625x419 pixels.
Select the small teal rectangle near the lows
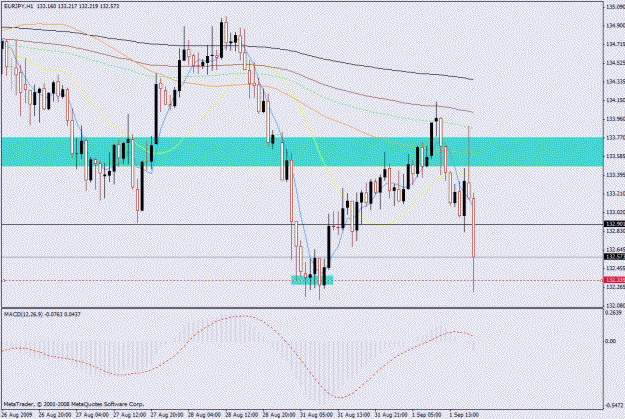point(312,280)
